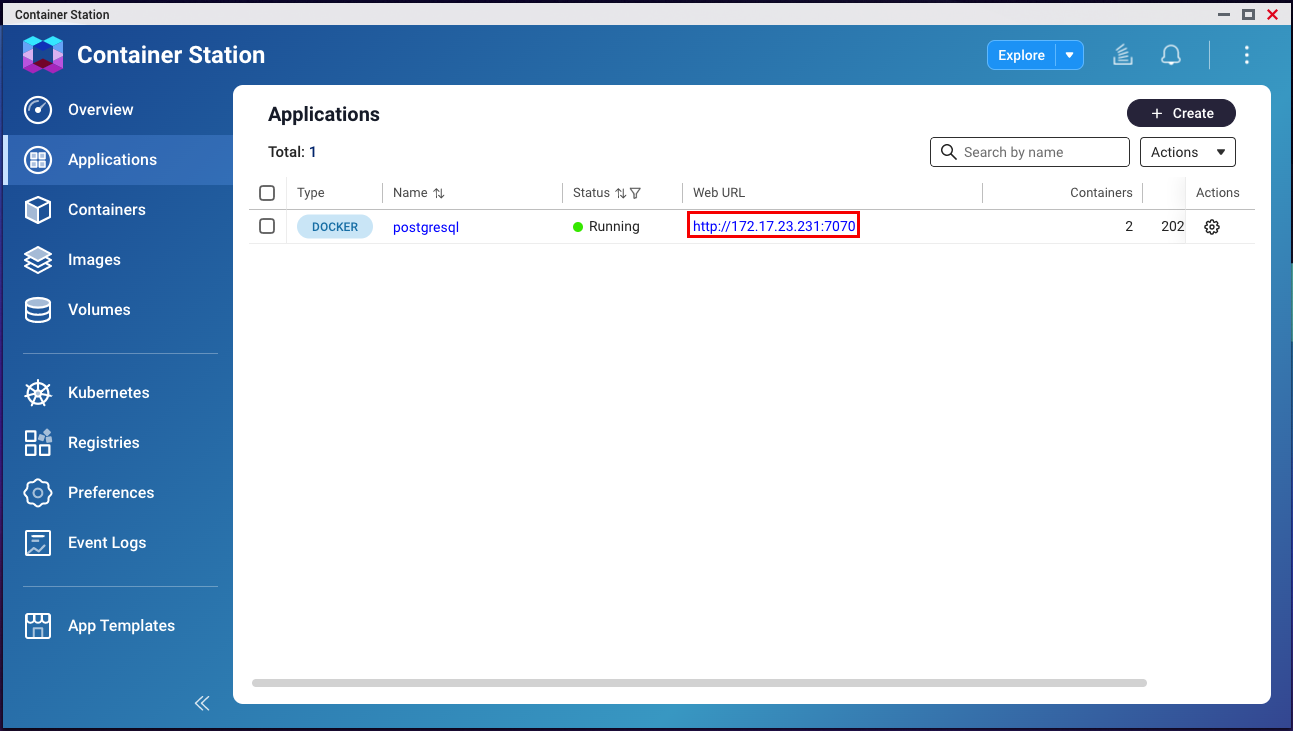Open the Containers cube icon

(38, 210)
